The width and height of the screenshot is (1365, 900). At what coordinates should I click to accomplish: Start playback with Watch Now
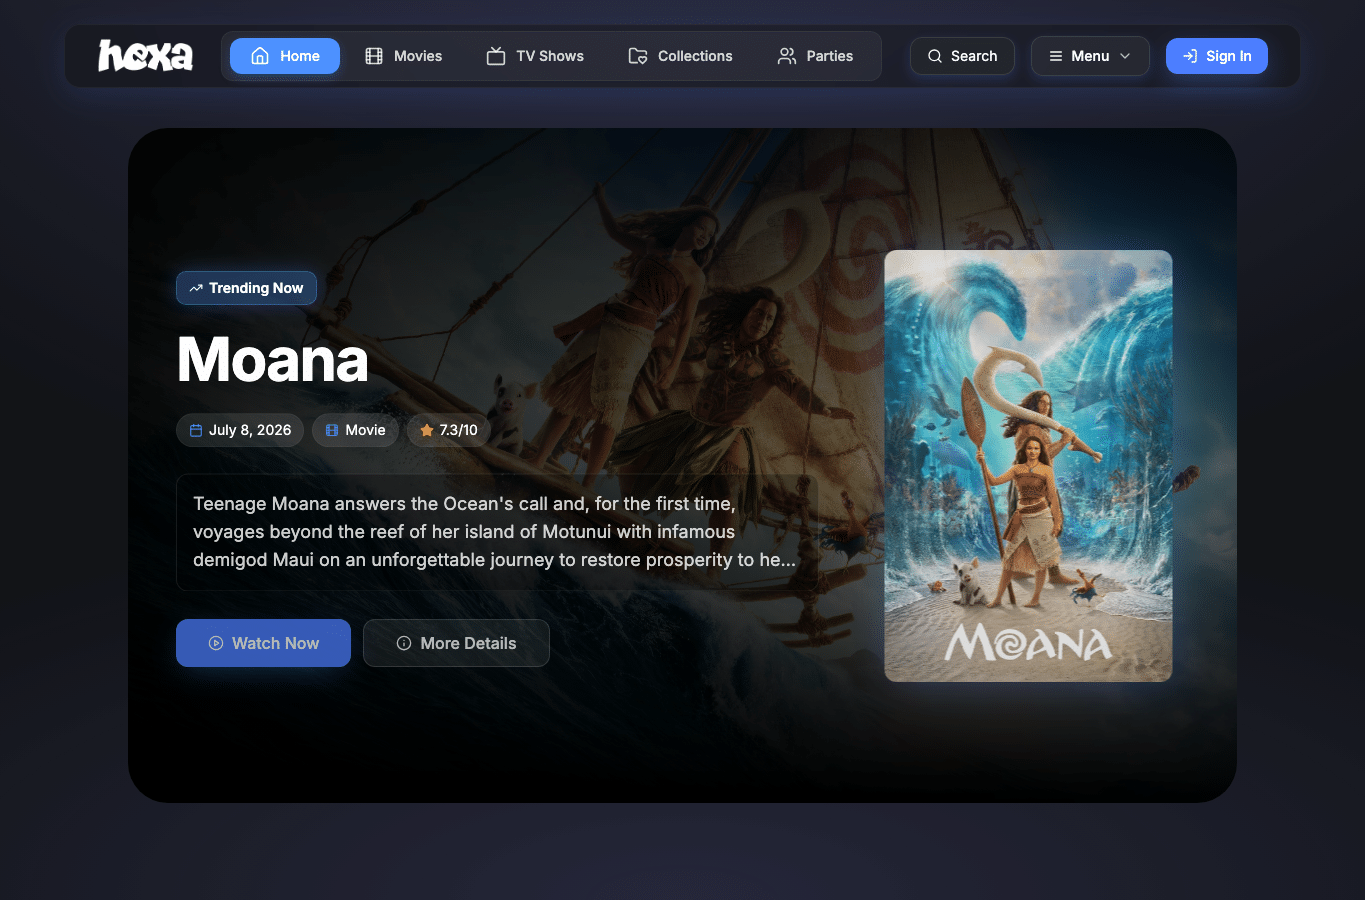coord(263,643)
